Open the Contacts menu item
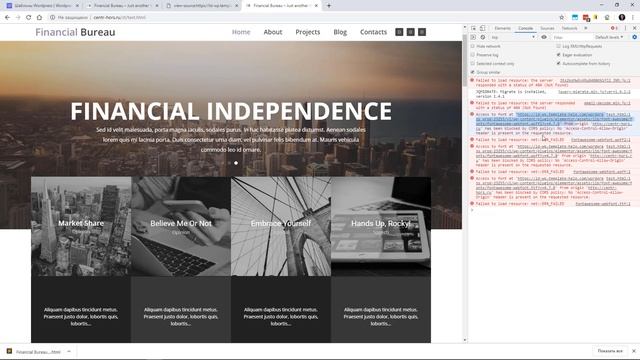This screenshot has width=640, height=360. [x=373, y=32]
